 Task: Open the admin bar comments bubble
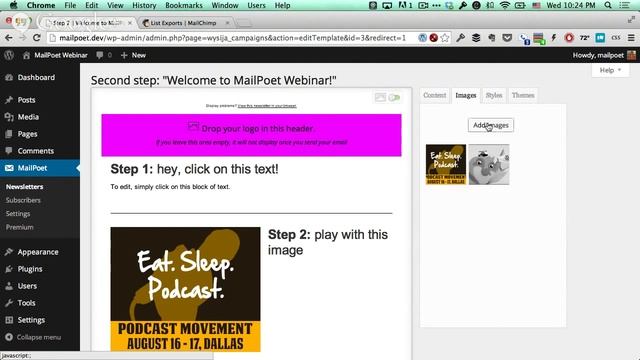click(x=104, y=55)
